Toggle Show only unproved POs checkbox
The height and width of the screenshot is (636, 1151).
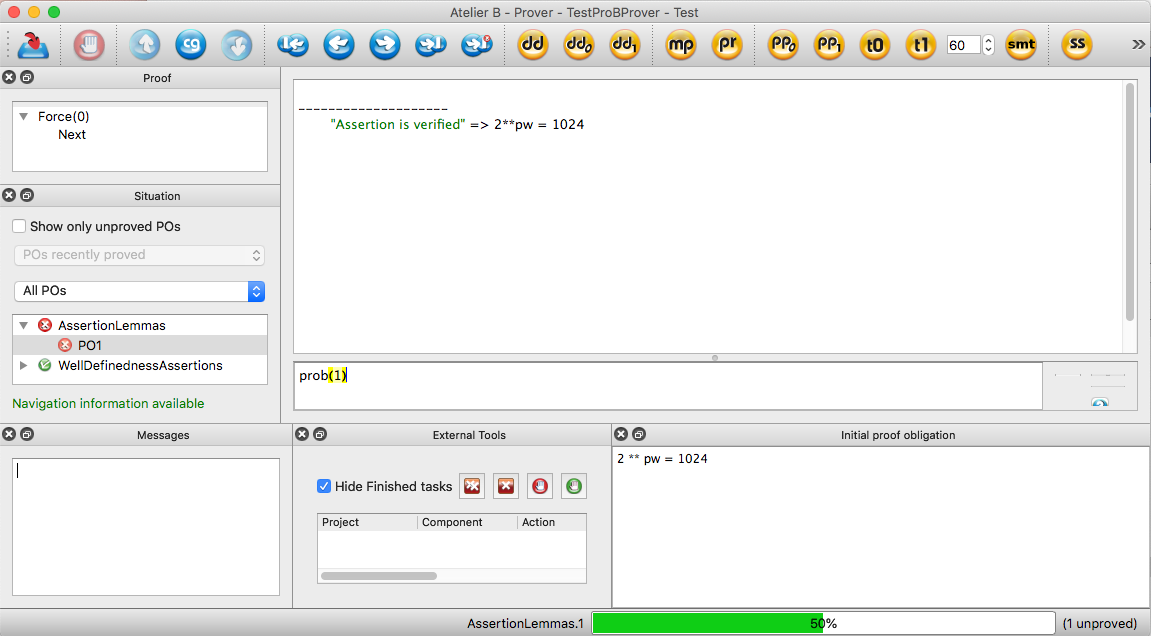click(19, 227)
